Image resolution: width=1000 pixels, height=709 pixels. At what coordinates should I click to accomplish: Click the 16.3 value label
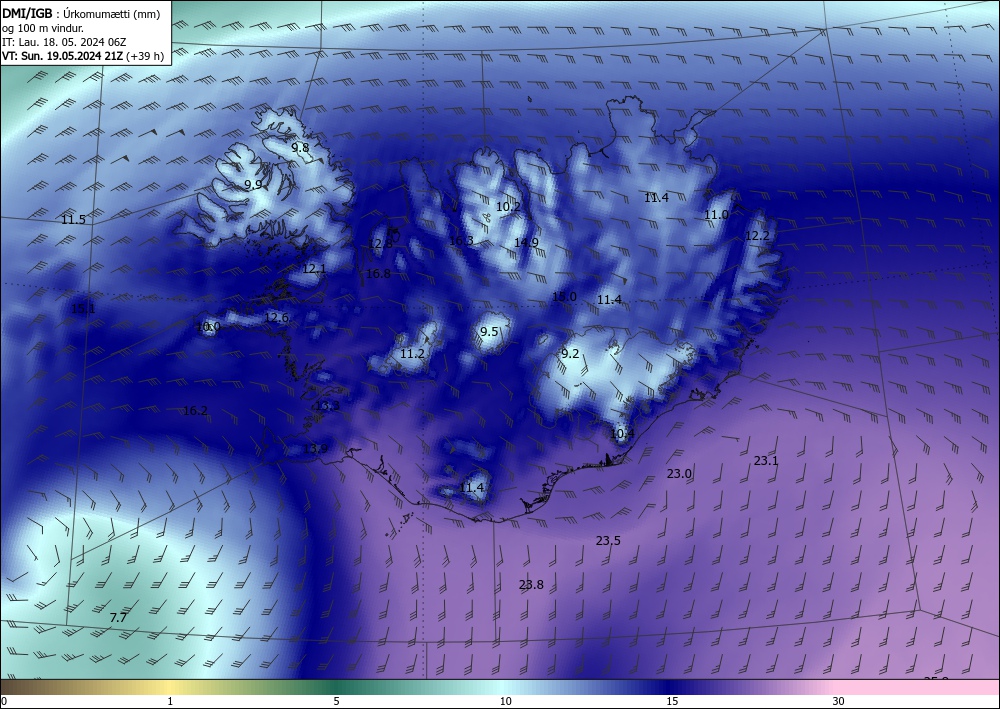tap(461, 240)
